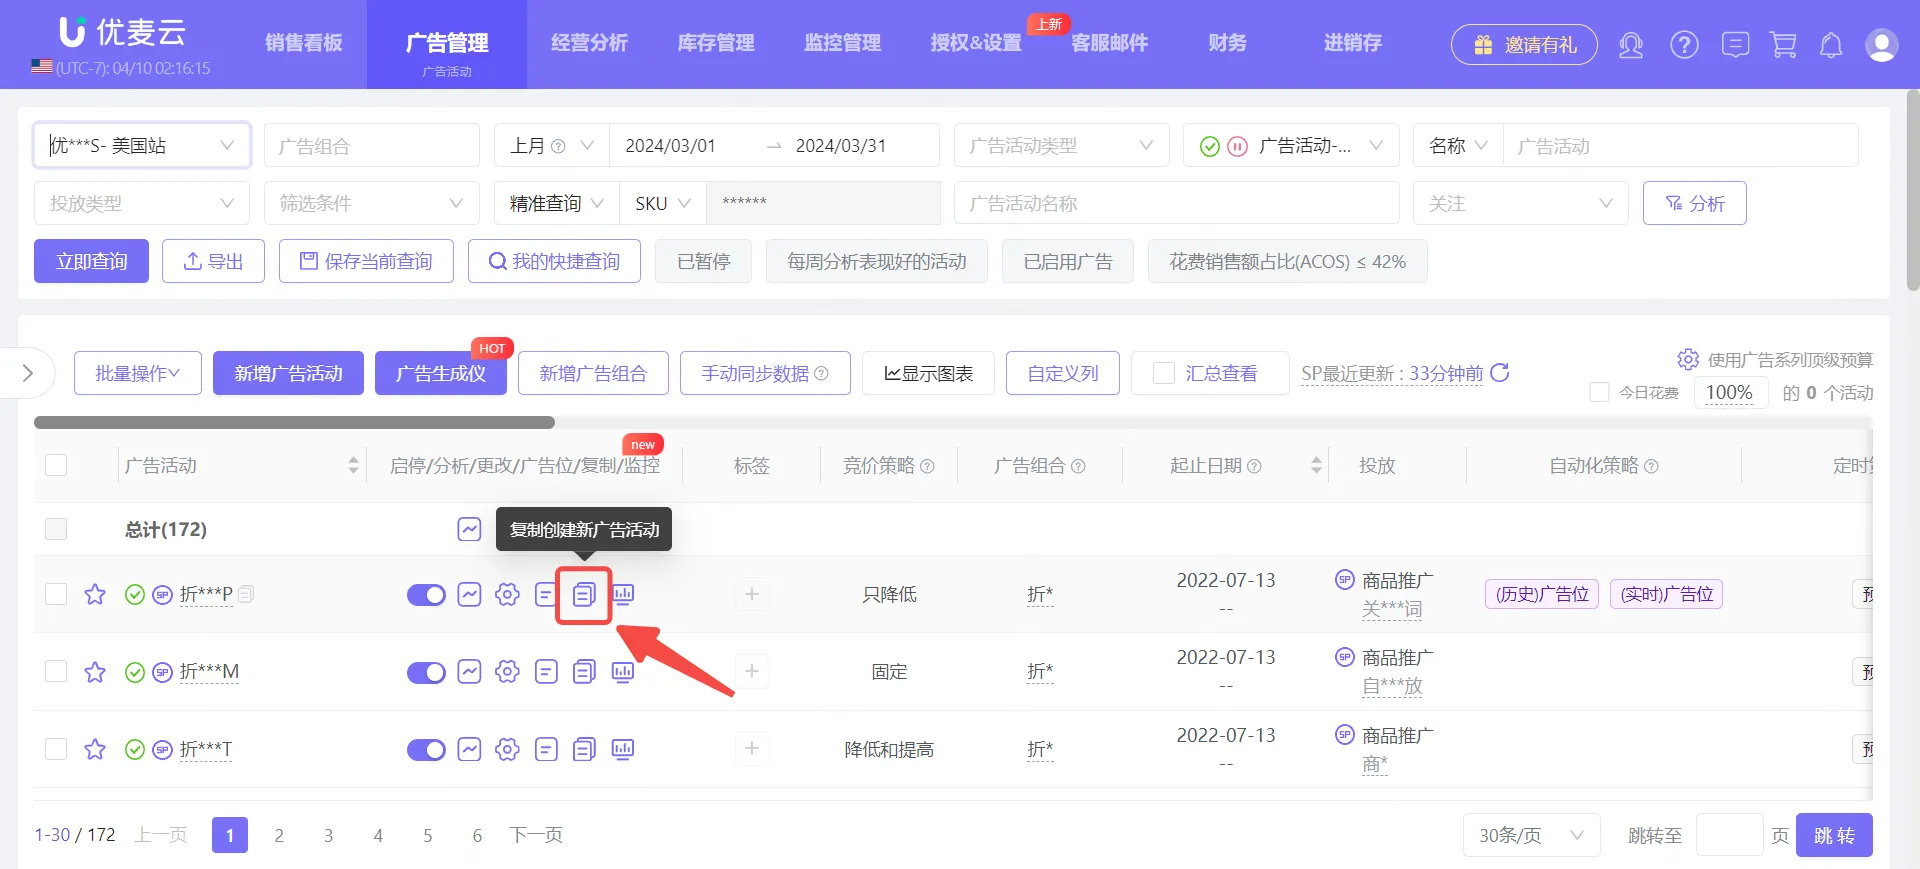Open the total row chart icon
This screenshot has height=869, width=1920.
[x=469, y=529]
